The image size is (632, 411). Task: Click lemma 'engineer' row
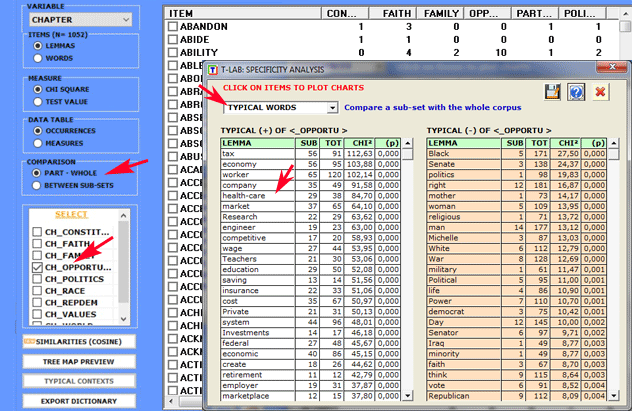[x=258, y=227]
